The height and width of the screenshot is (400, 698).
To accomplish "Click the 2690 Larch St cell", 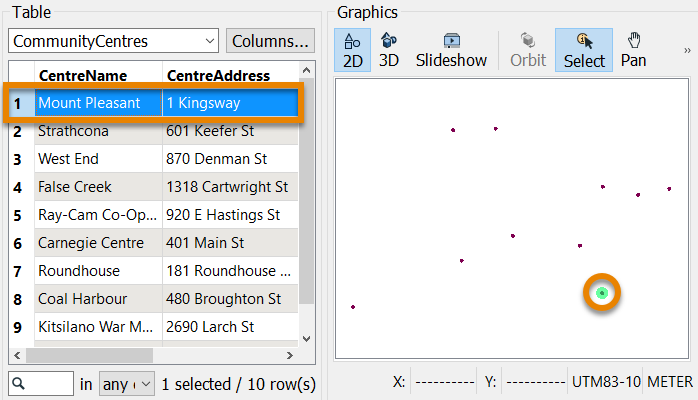I will coord(230,327).
